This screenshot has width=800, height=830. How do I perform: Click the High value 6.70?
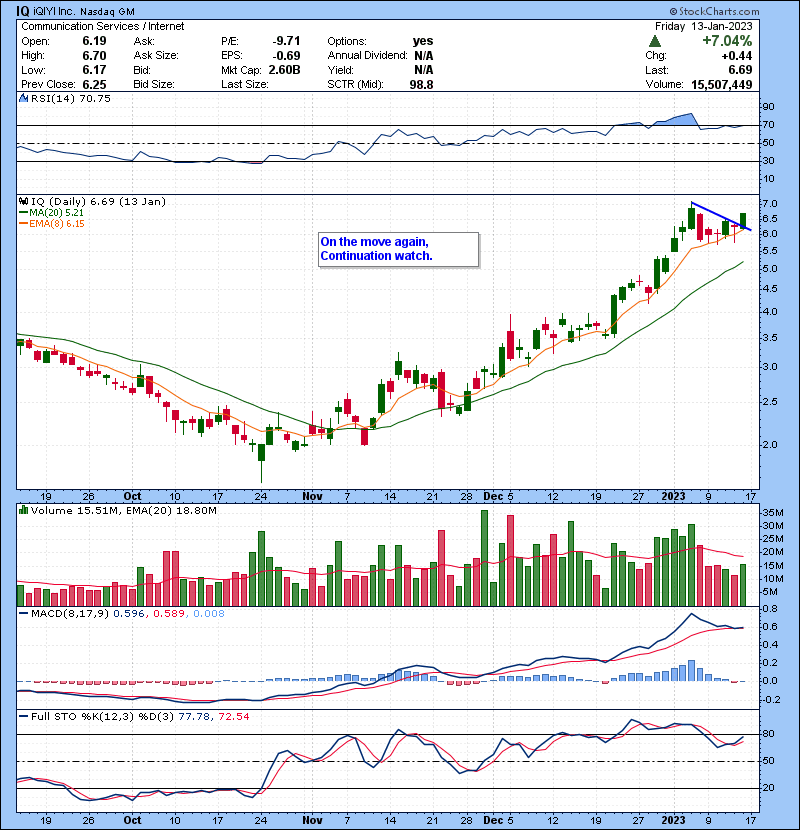click(x=94, y=56)
